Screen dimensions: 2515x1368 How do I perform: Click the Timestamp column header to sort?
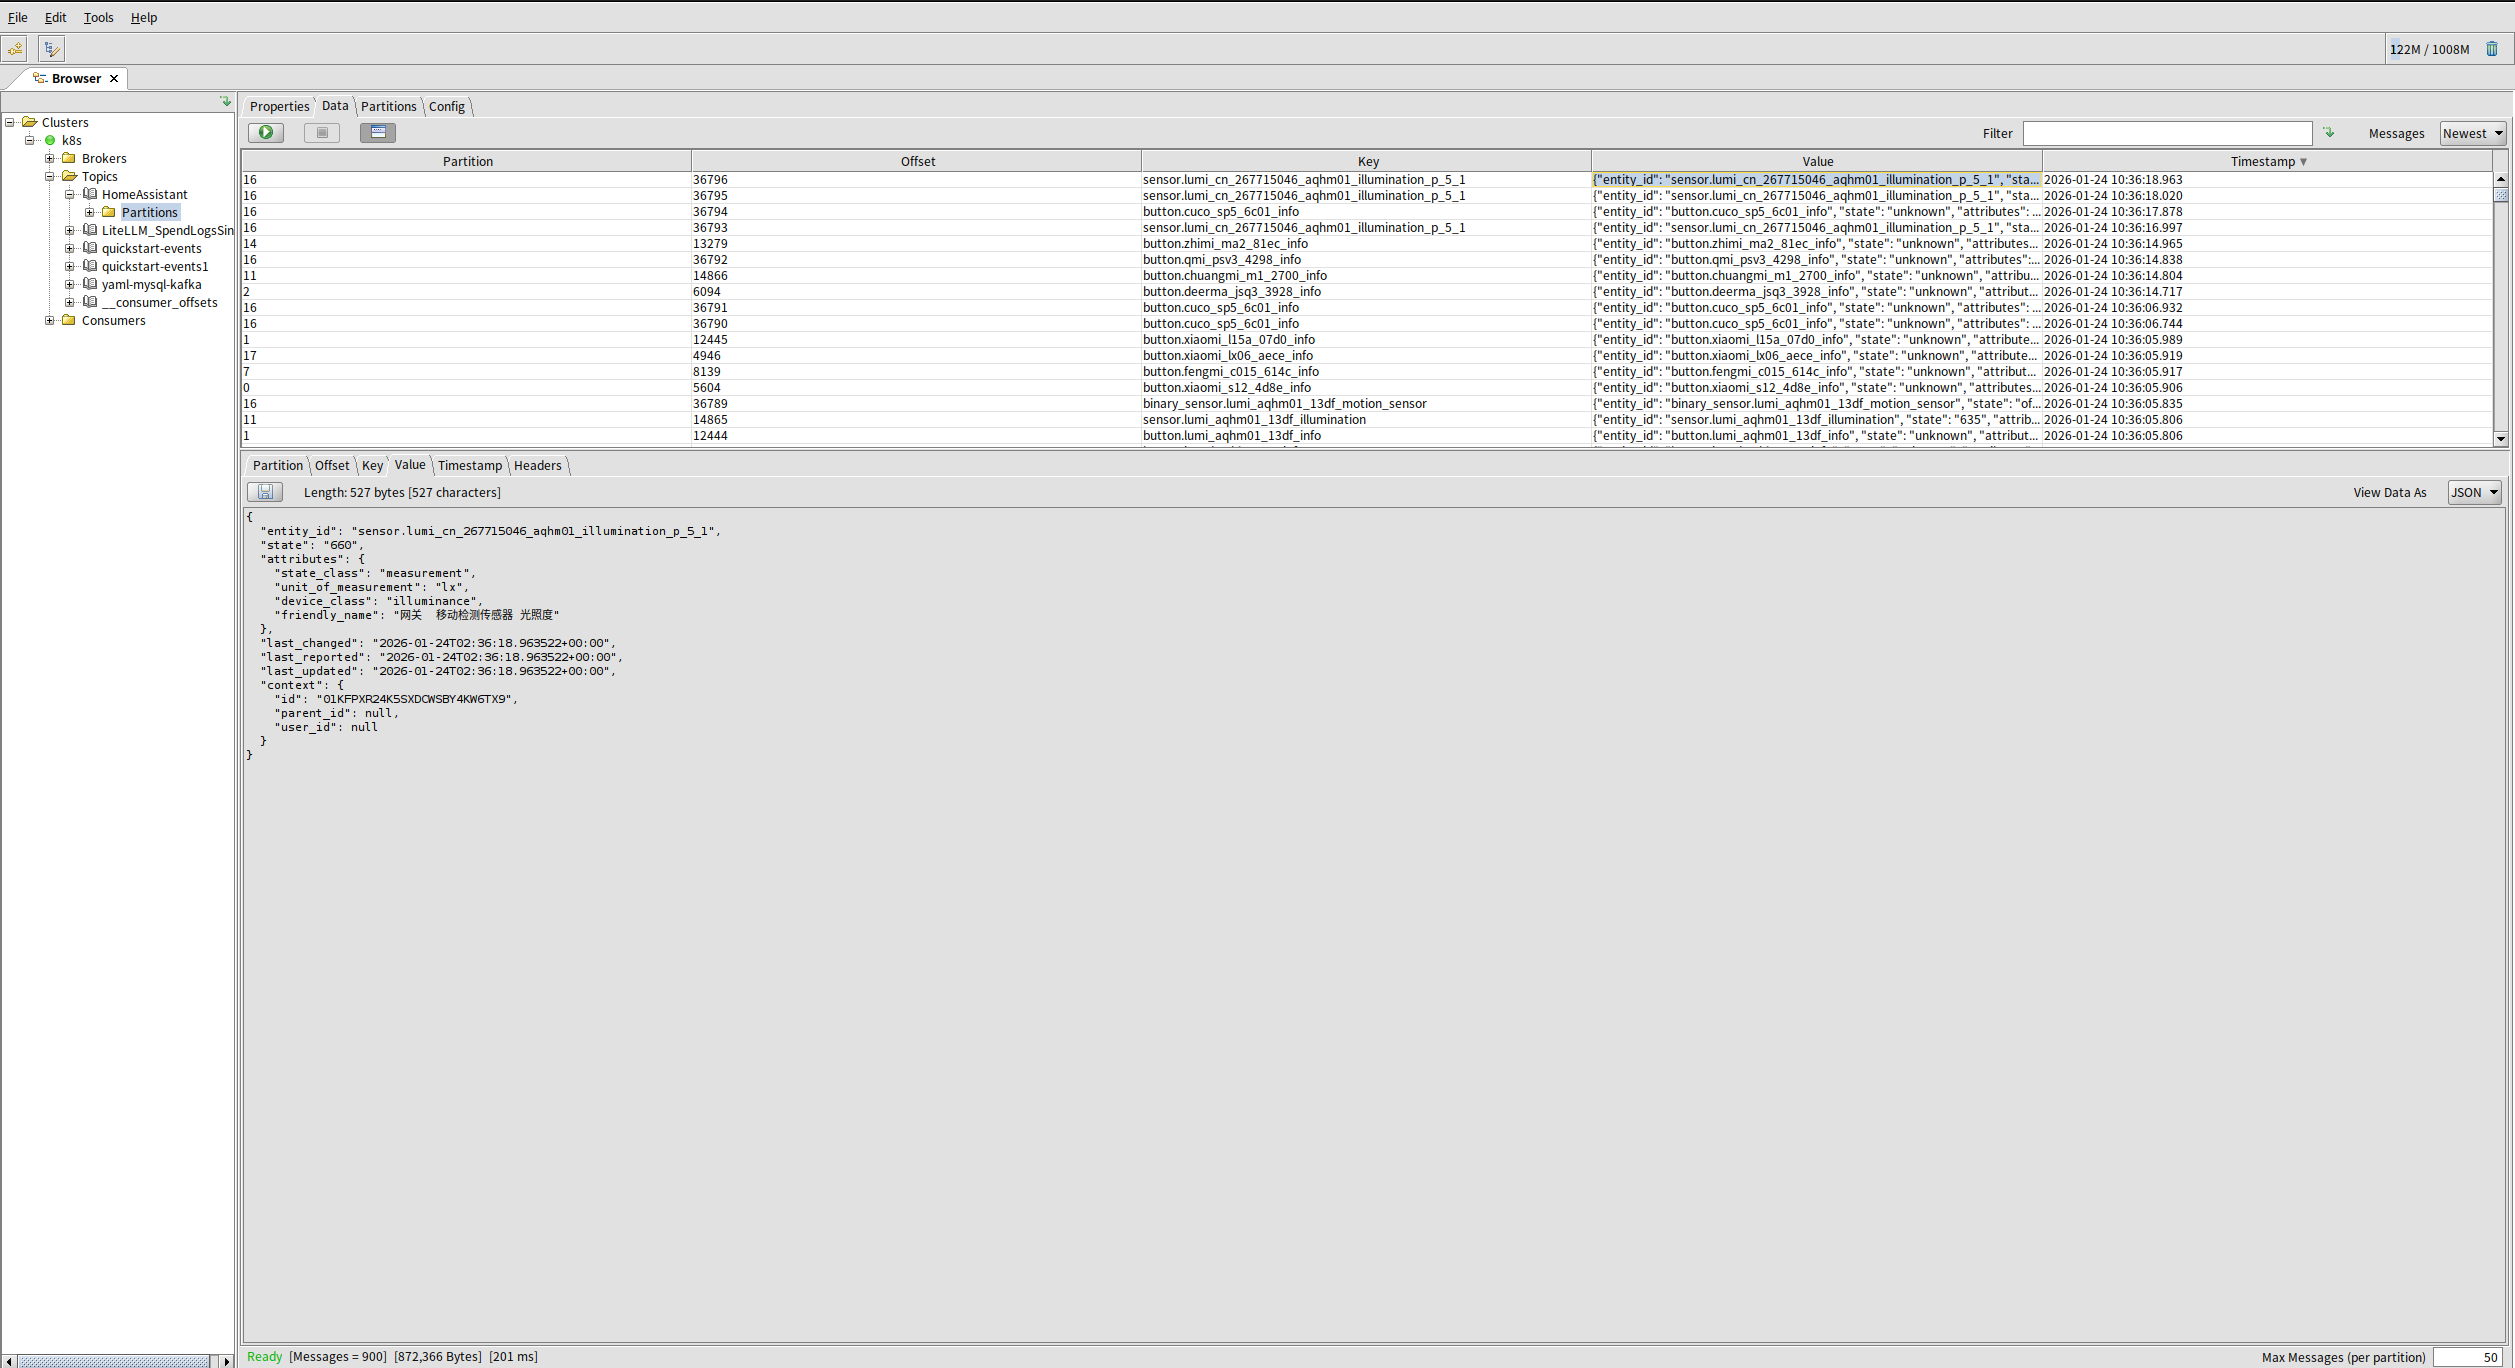point(2265,161)
